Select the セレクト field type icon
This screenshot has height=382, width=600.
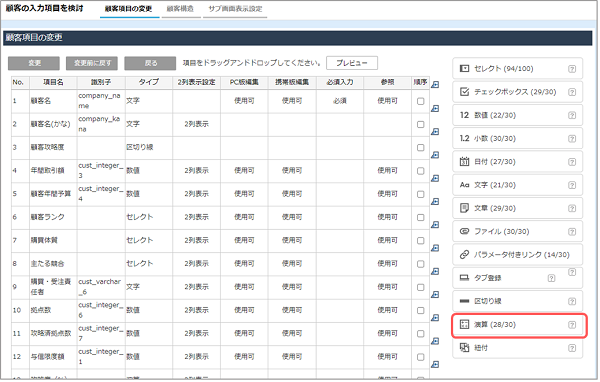click(x=464, y=69)
